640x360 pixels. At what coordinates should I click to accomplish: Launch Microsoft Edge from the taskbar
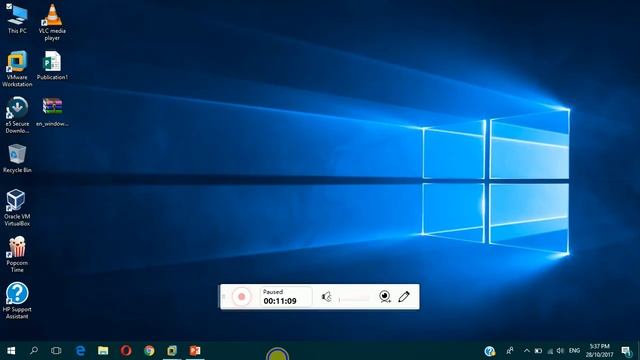point(80,351)
